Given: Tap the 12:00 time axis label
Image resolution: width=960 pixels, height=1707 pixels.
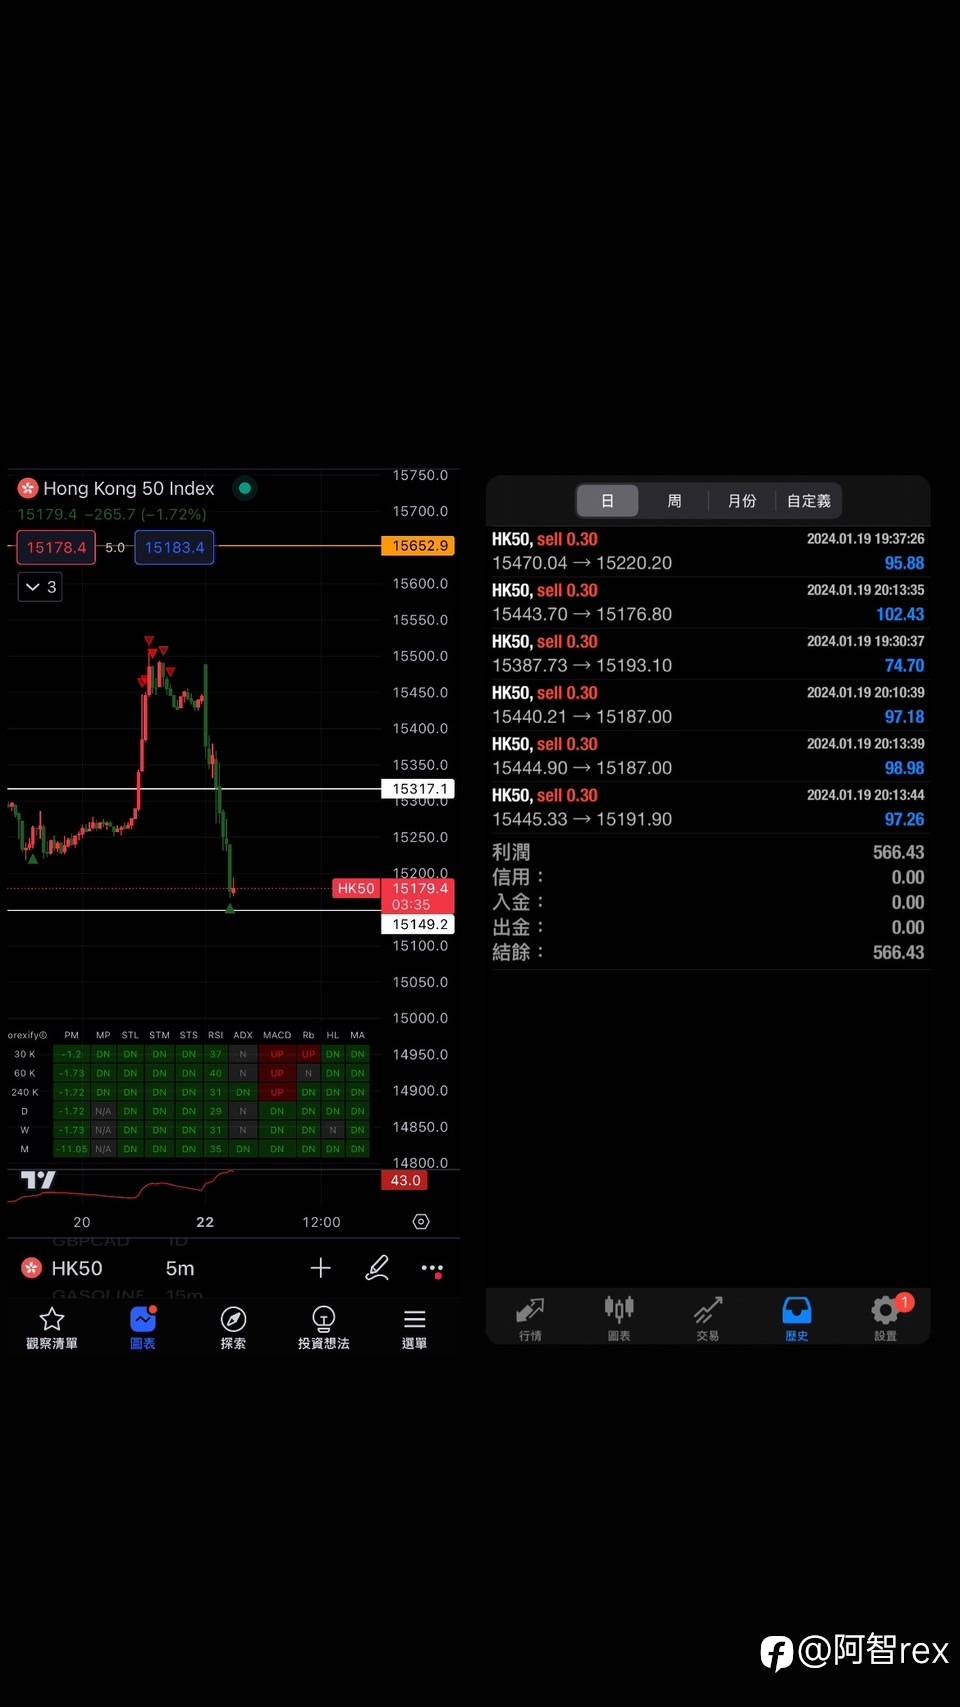Looking at the screenshot, I should tap(321, 1222).
